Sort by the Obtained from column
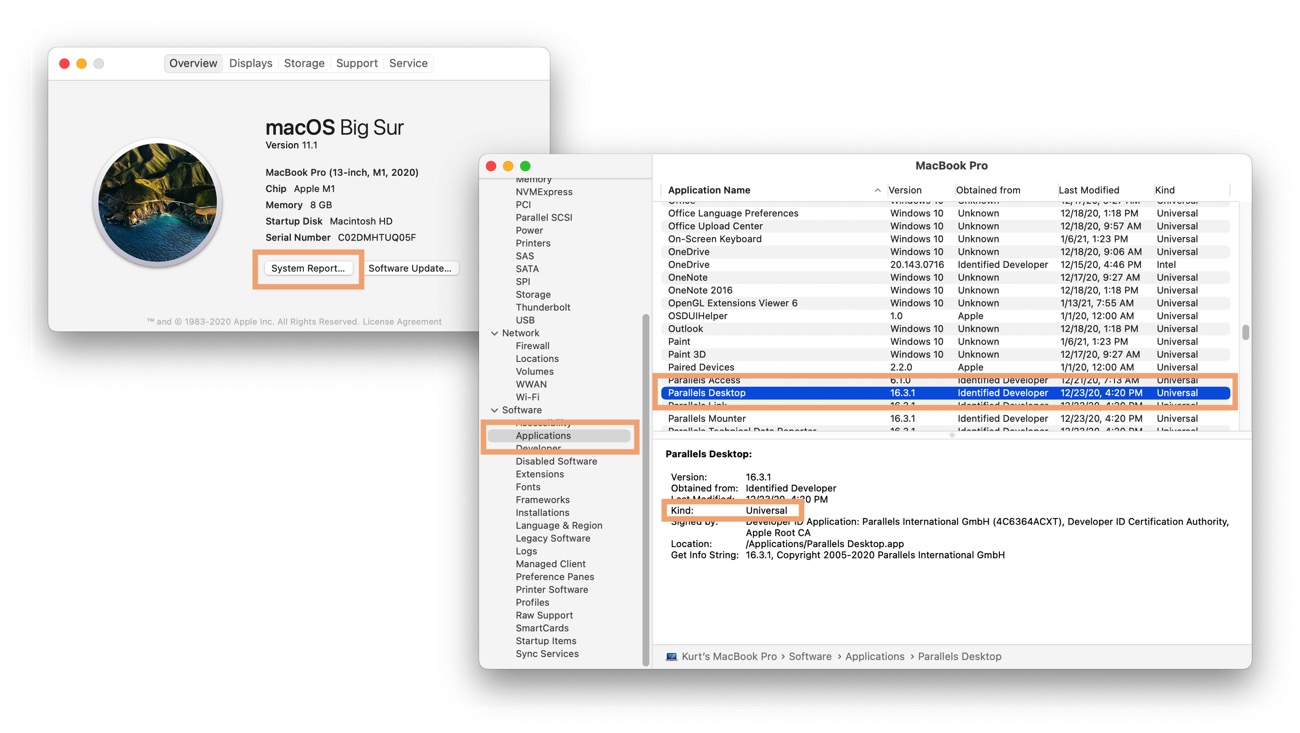The image size is (1300, 733). tap(988, 190)
